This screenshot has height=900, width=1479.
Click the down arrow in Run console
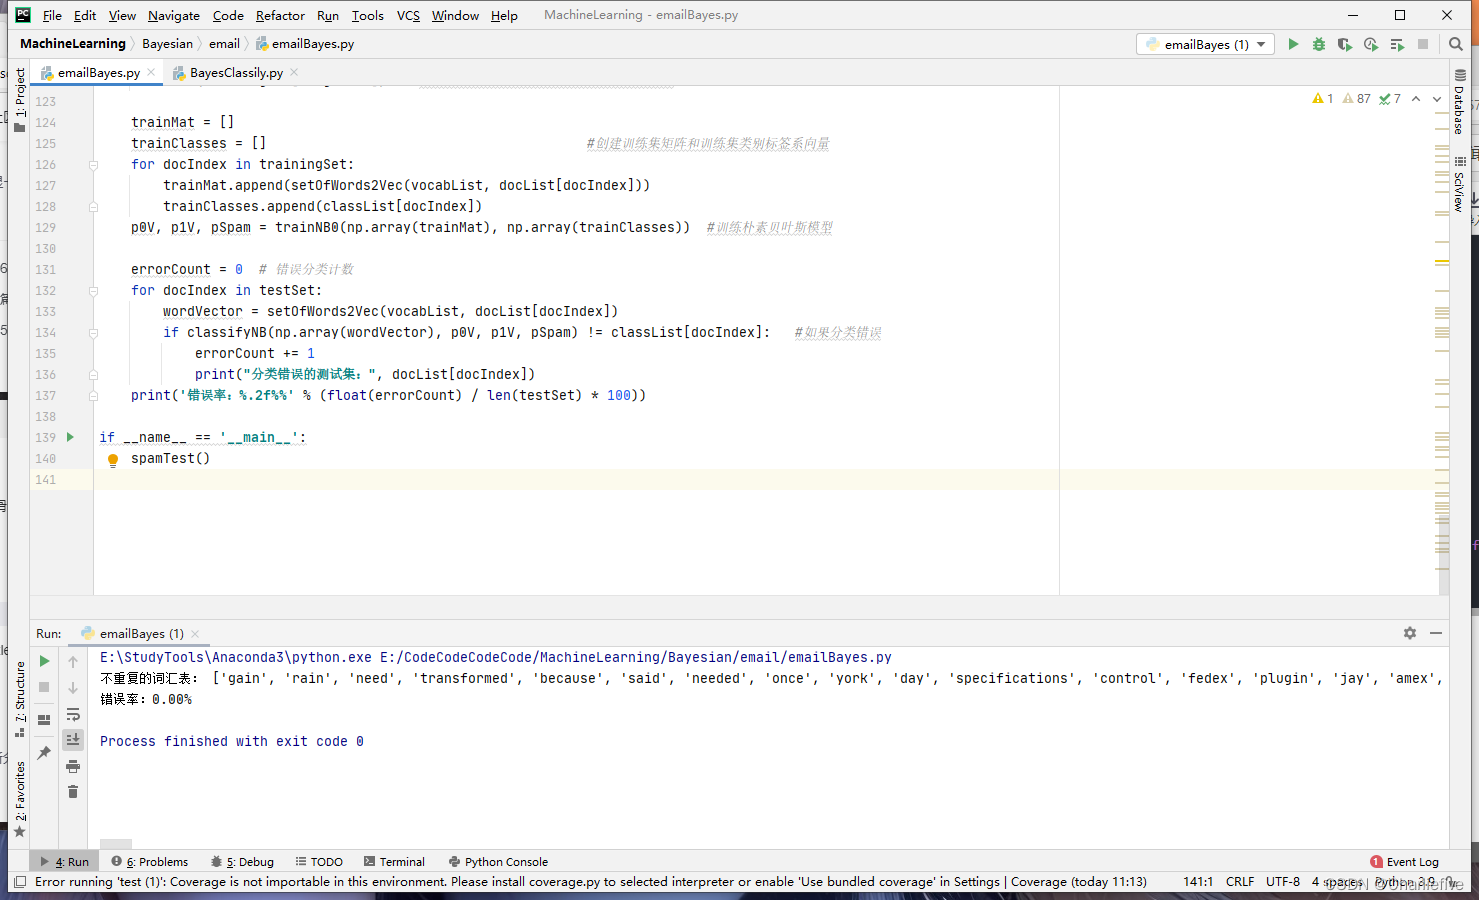pos(73,687)
